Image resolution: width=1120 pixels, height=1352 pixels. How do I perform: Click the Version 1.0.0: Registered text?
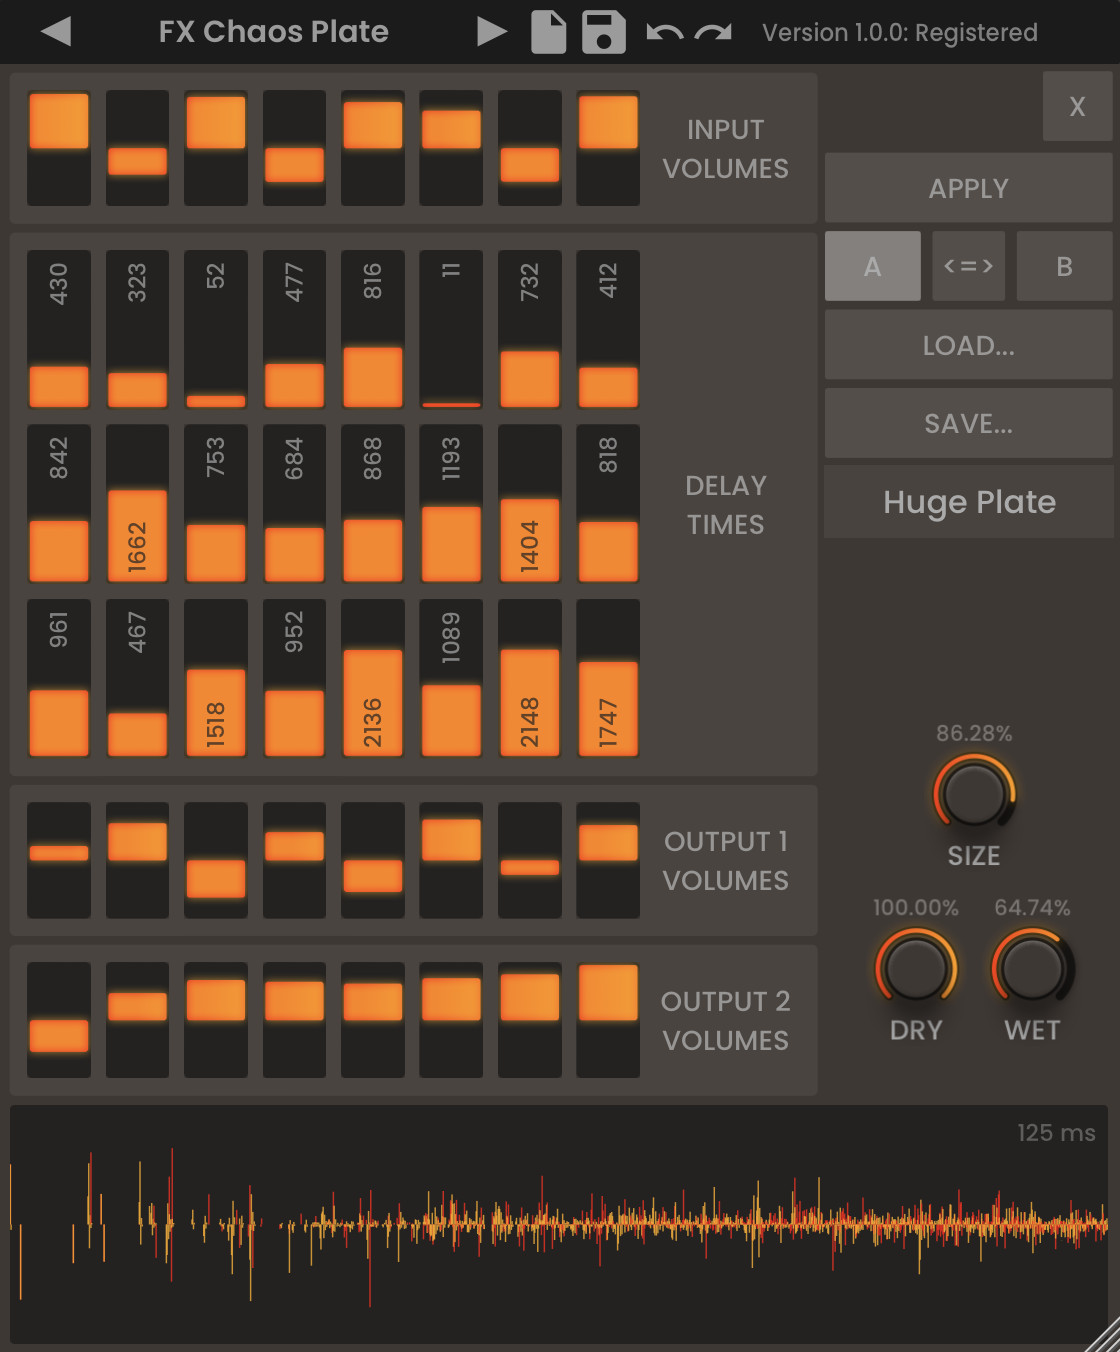point(899,32)
